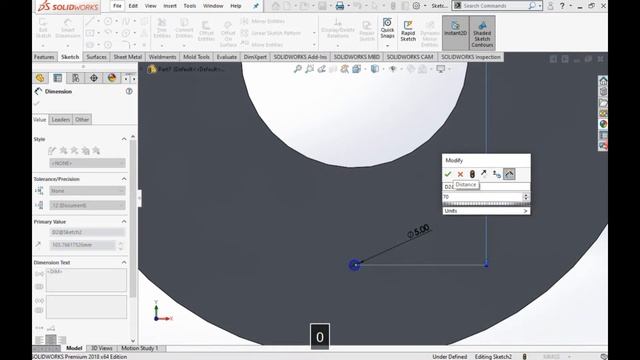Open SOLIDWORKS Inspection tab

[x=471, y=57]
